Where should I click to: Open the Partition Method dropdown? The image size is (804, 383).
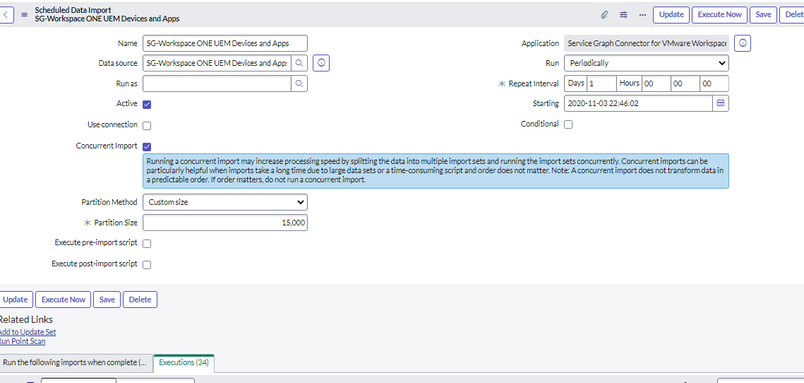click(x=225, y=202)
